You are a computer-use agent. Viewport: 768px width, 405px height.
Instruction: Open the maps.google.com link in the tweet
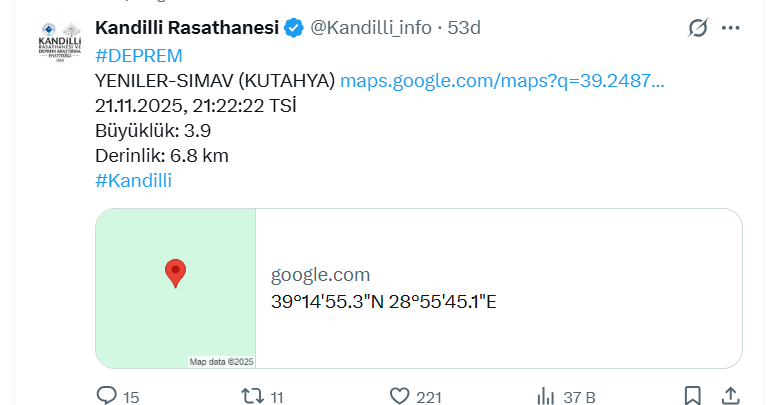pos(502,80)
